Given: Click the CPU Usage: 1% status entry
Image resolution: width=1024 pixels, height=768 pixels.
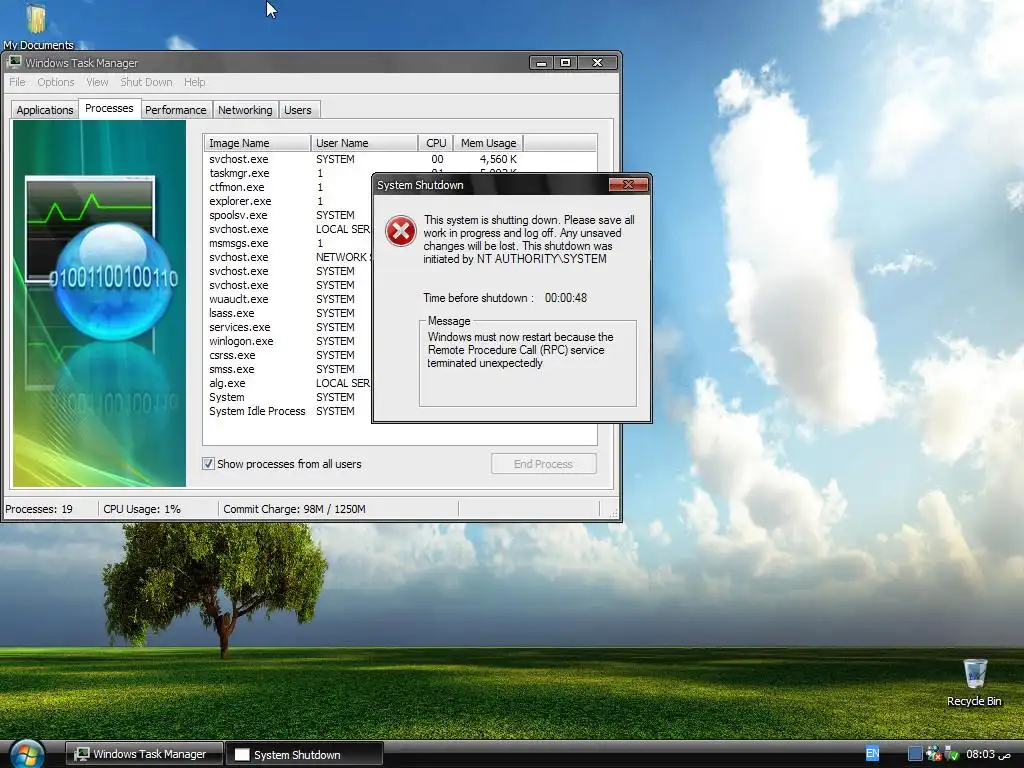Looking at the screenshot, I should pos(142,509).
